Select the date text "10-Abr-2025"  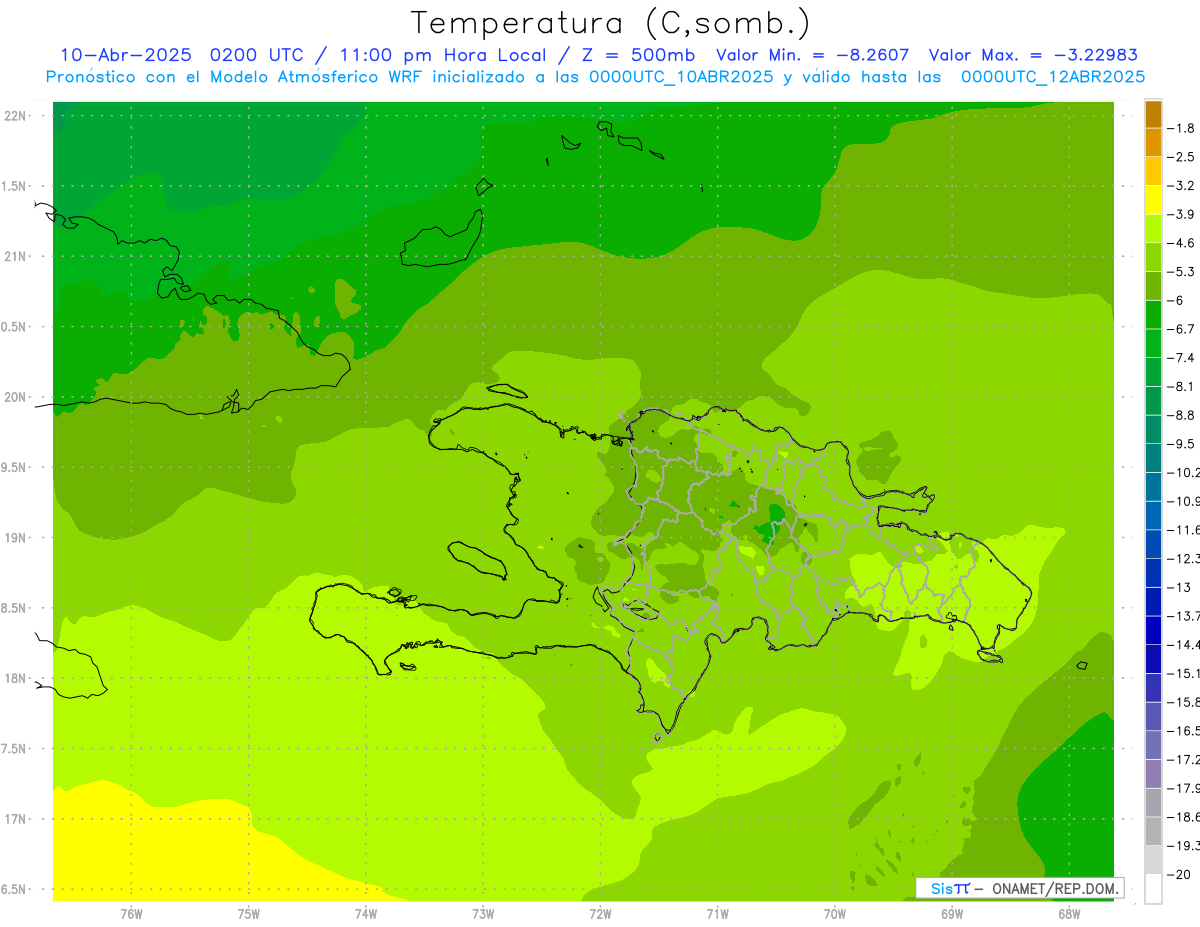125,55
